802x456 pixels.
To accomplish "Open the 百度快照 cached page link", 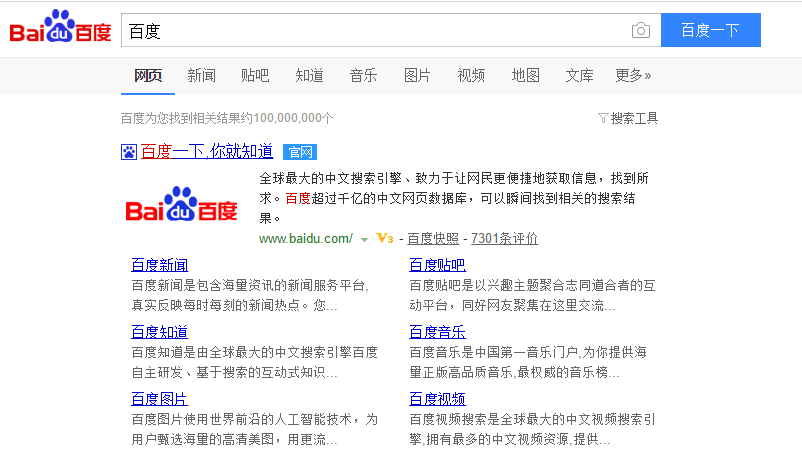I will pos(433,238).
